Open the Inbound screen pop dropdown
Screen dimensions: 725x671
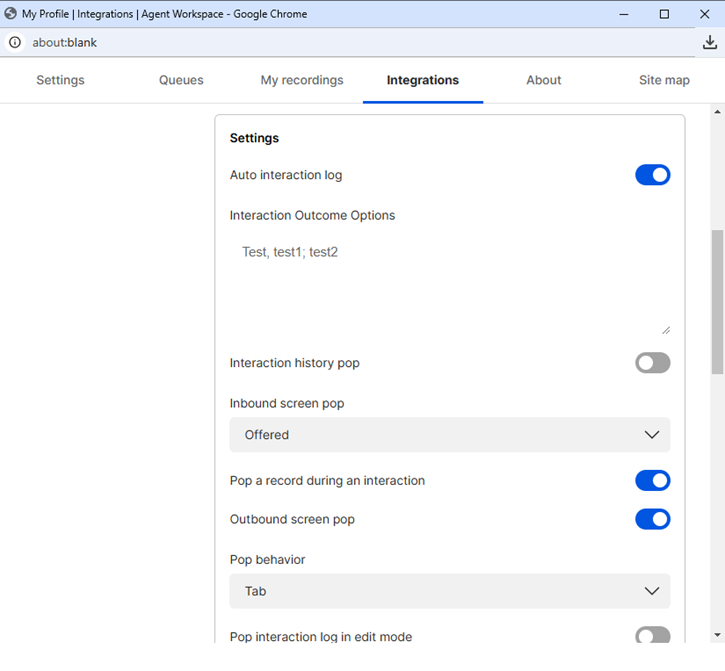pos(449,435)
